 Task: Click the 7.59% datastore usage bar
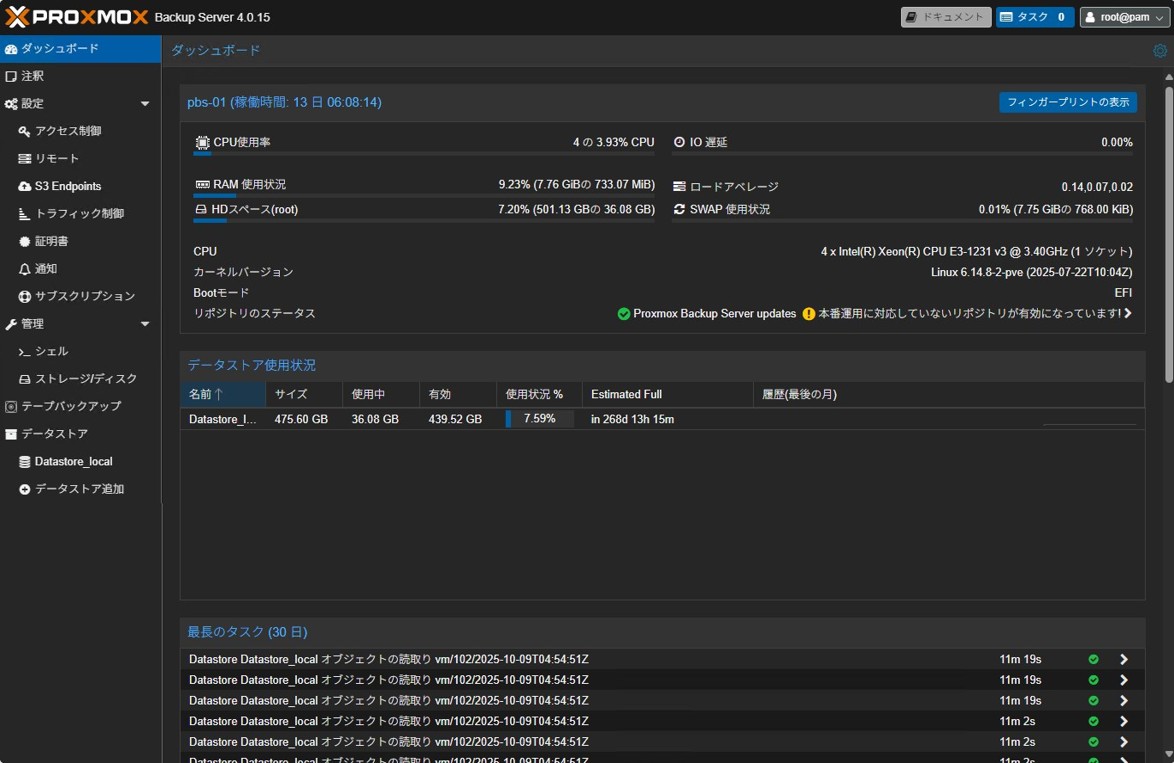(x=539, y=419)
